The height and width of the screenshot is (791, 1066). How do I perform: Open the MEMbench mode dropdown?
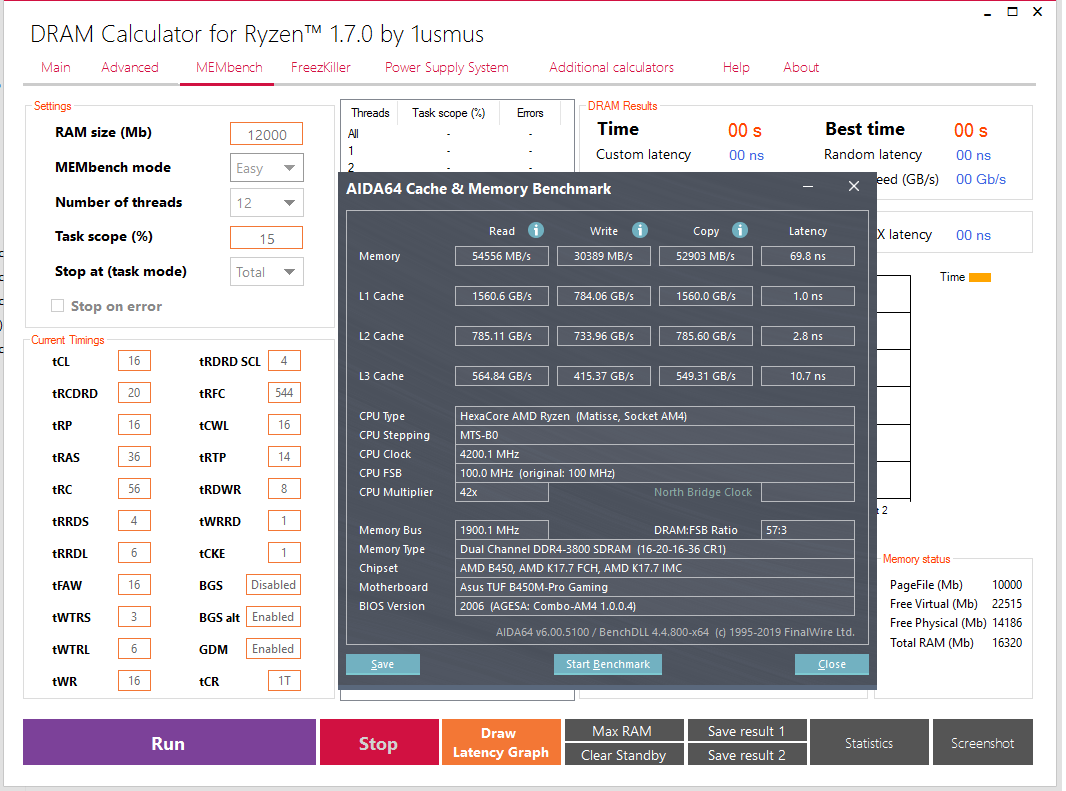click(x=266, y=168)
